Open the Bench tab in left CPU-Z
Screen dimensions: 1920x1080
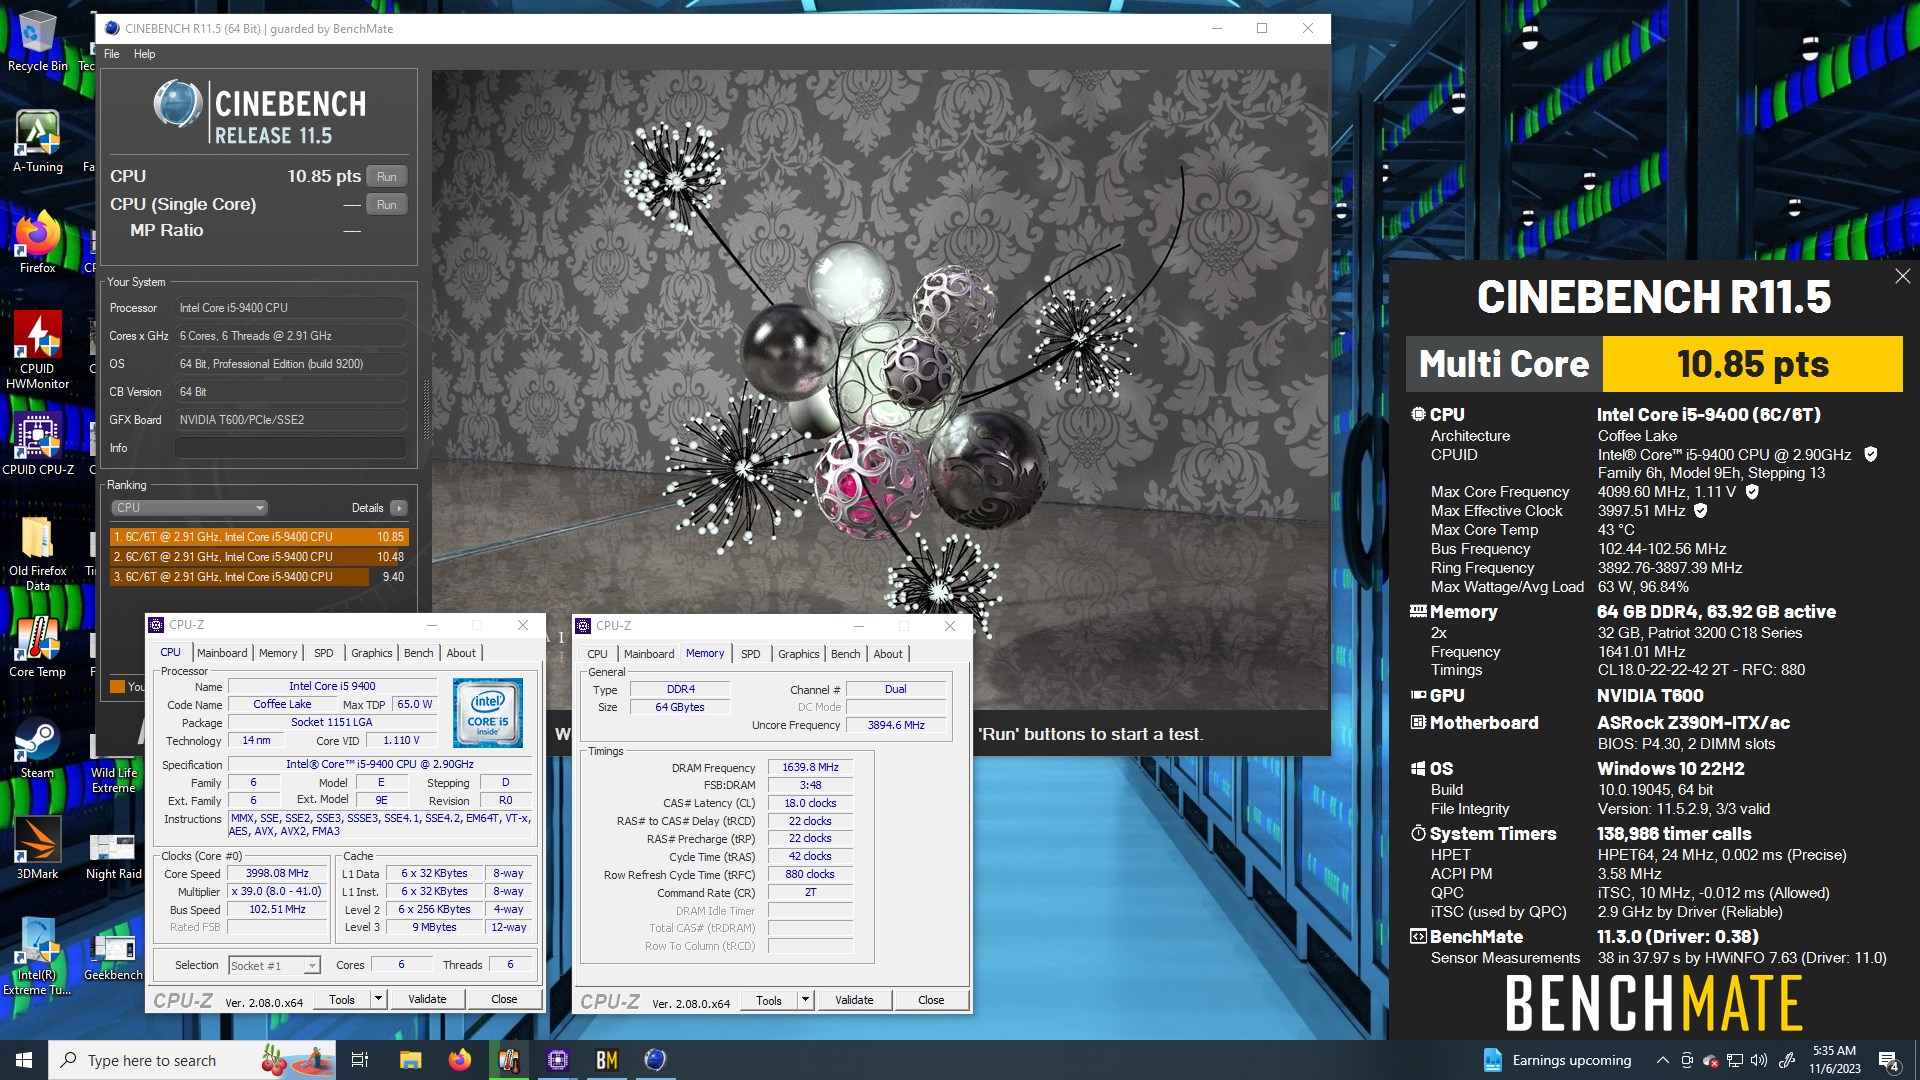click(418, 653)
